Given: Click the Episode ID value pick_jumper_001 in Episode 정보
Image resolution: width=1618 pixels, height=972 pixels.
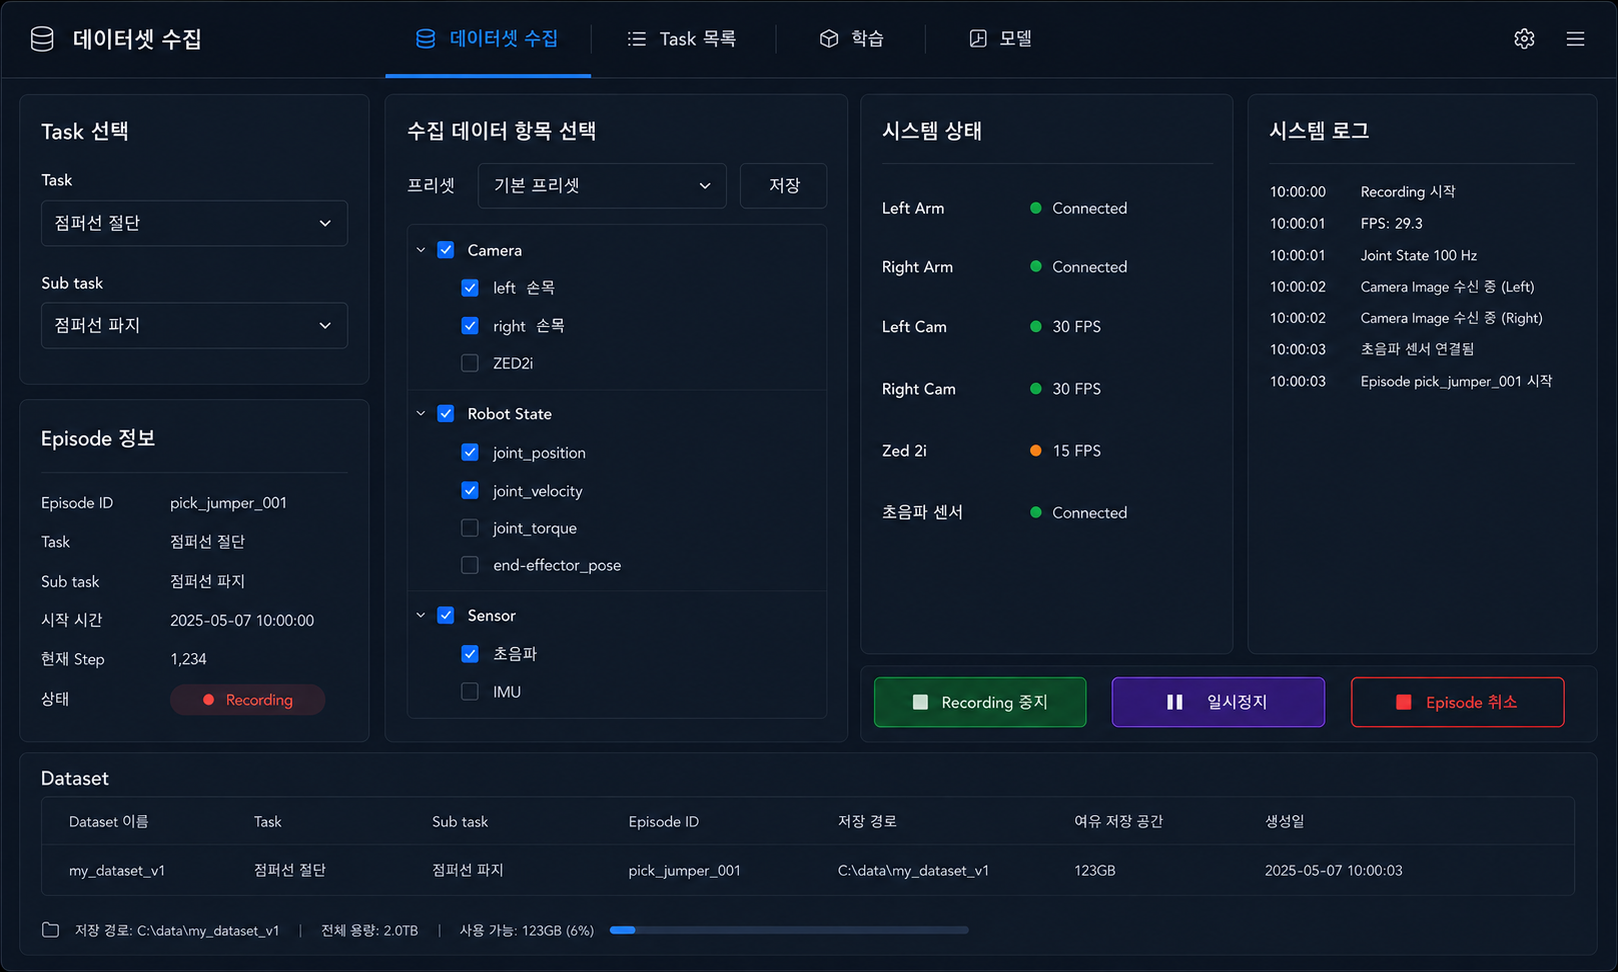Looking at the screenshot, I should 228,503.
